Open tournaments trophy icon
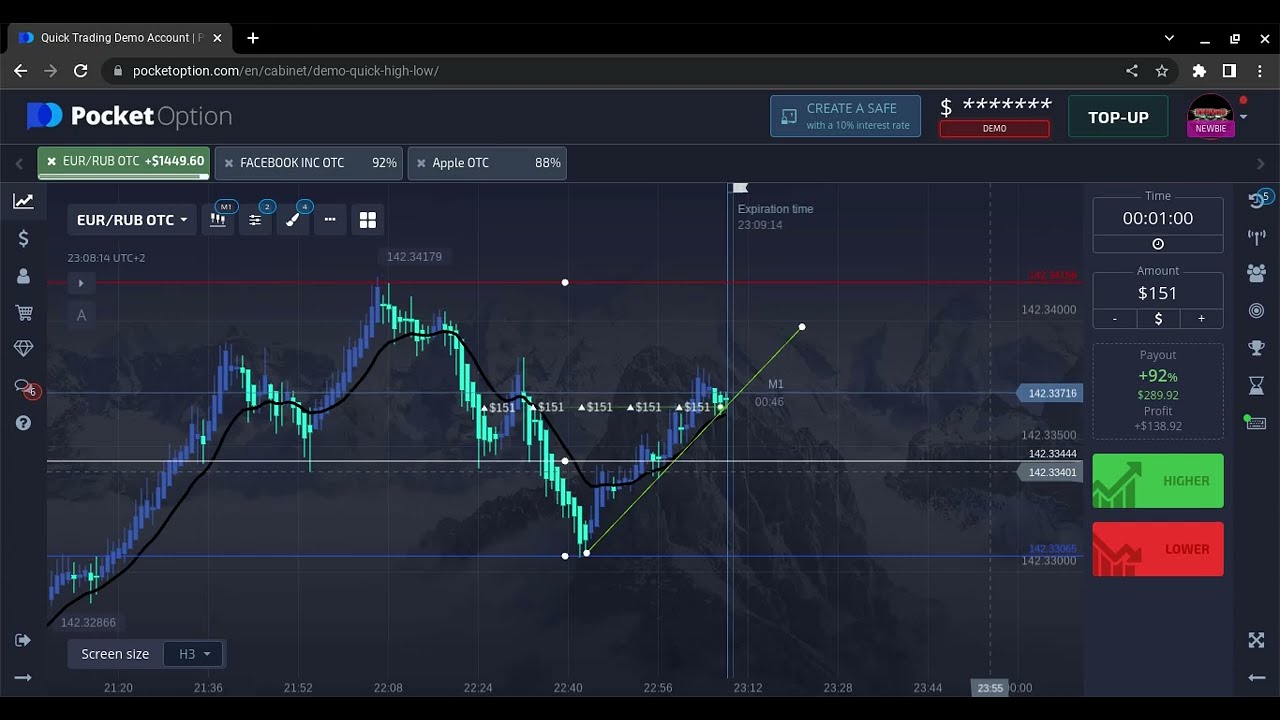Image resolution: width=1280 pixels, height=720 pixels. coord(1256,348)
